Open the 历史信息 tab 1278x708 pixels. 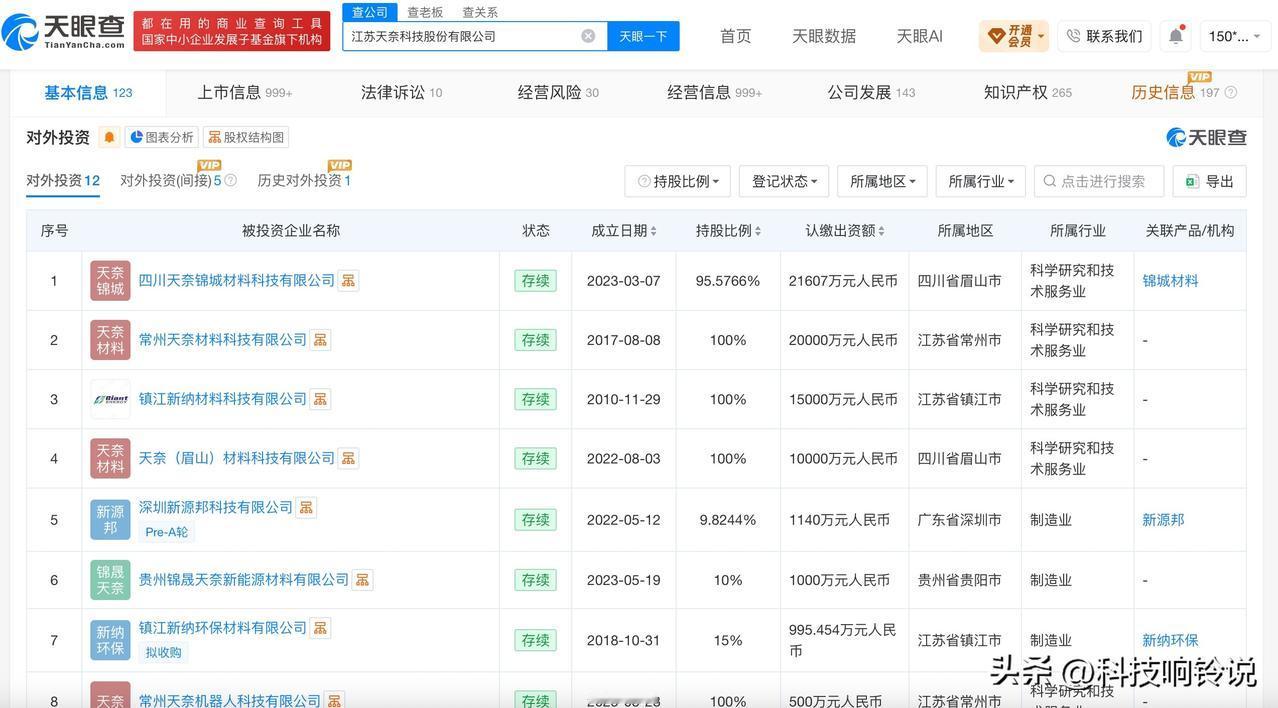(1175, 93)
